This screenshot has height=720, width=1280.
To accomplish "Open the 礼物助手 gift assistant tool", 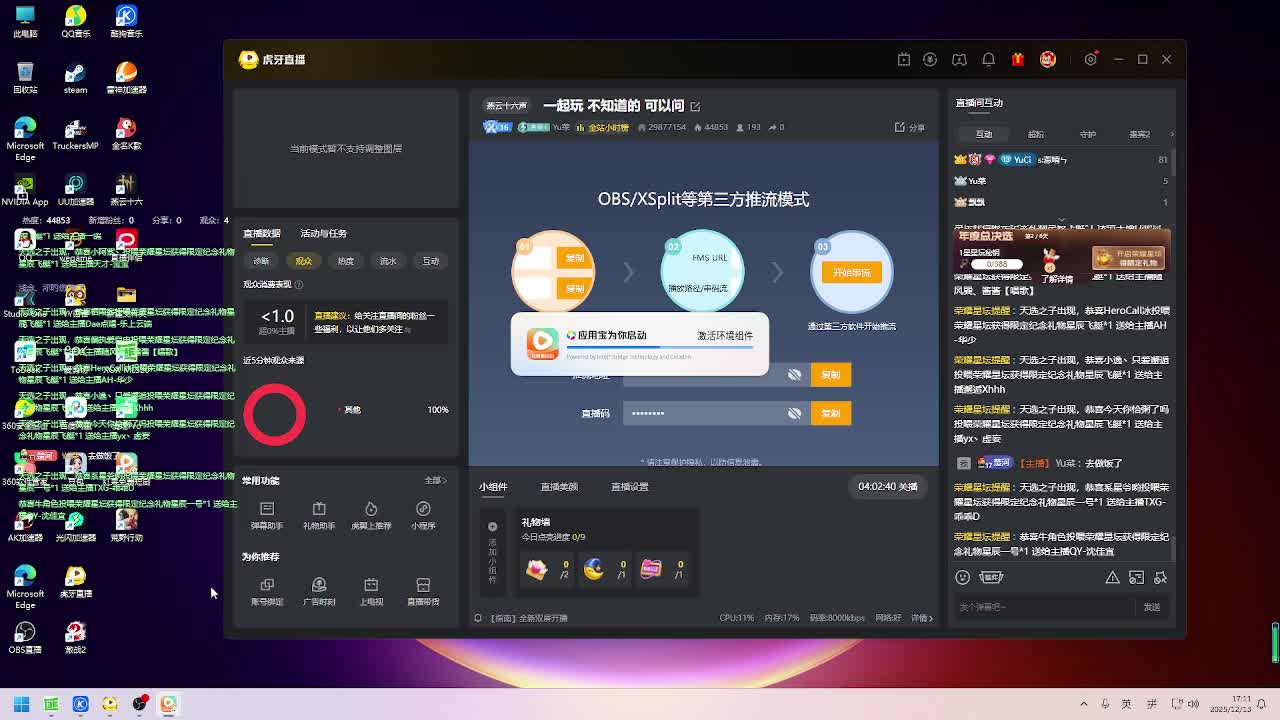I will point(319,514).
